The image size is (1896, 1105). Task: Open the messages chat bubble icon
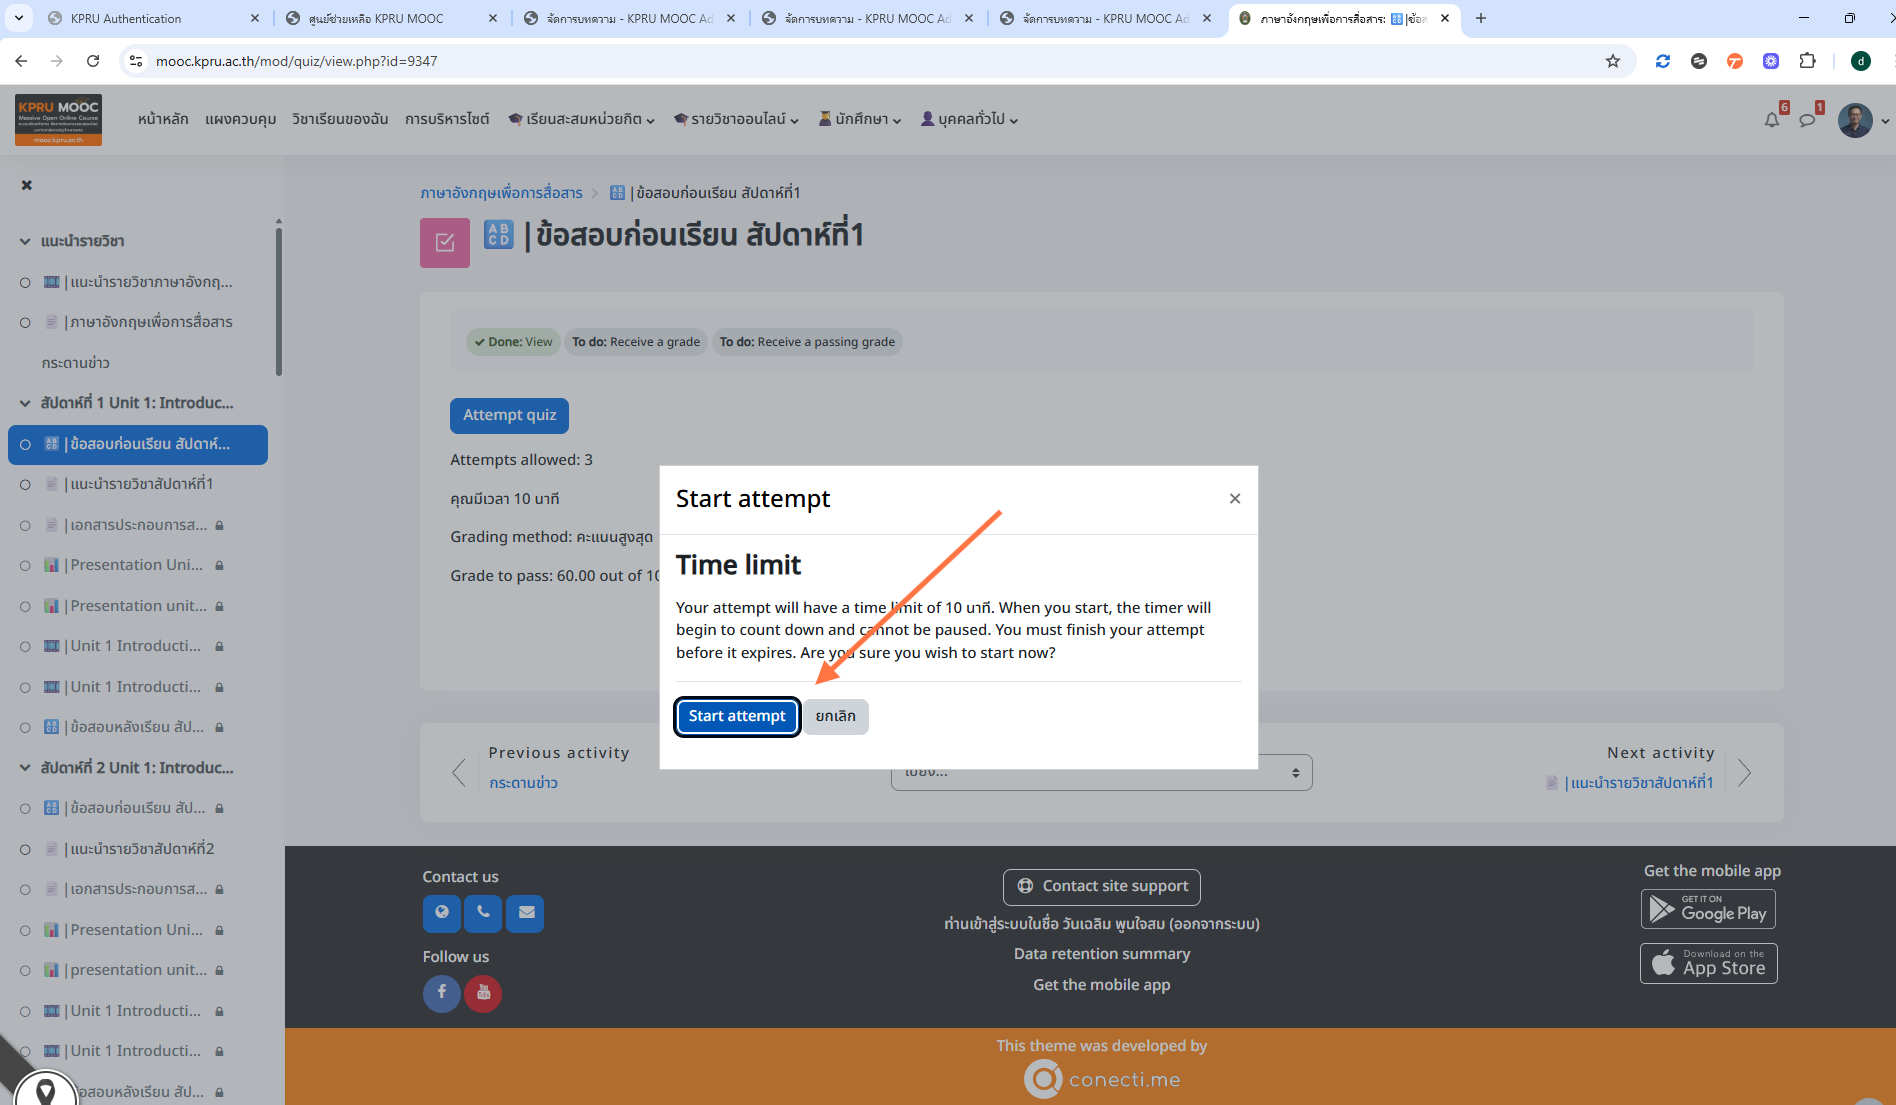[x=1807, y=120]
